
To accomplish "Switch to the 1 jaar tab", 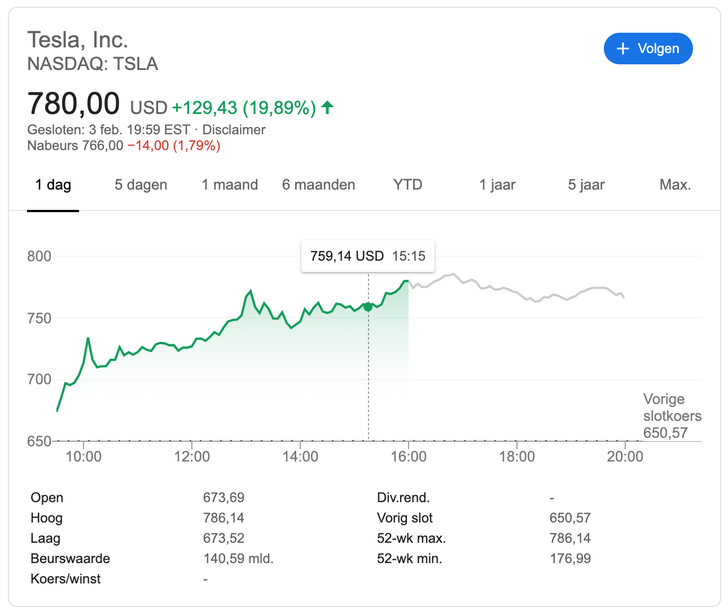I will (497, 185).
